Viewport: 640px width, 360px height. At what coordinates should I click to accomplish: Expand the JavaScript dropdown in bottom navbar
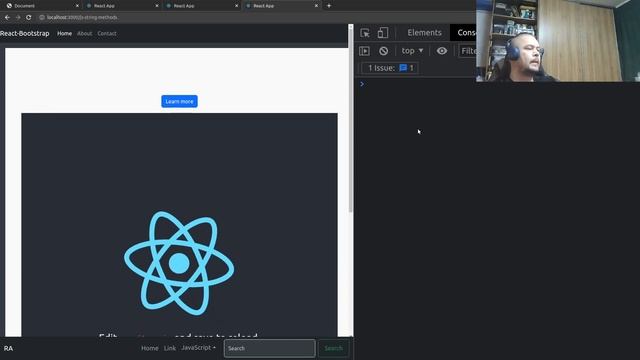point(198,348)
